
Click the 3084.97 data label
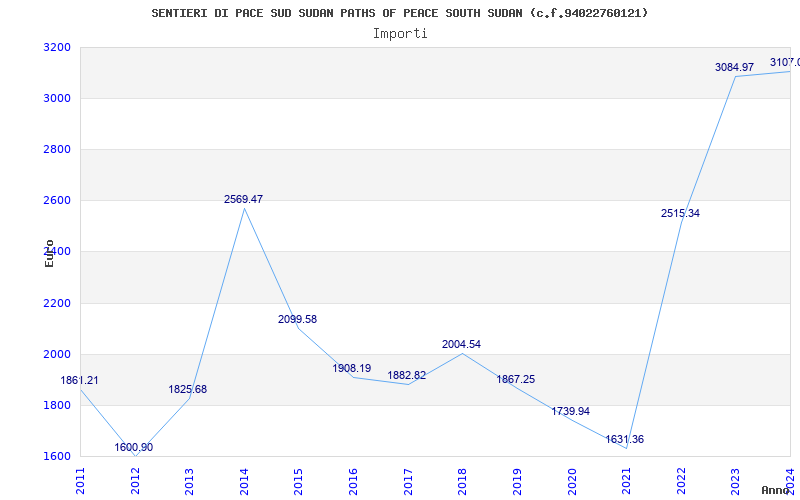point(734,67)
